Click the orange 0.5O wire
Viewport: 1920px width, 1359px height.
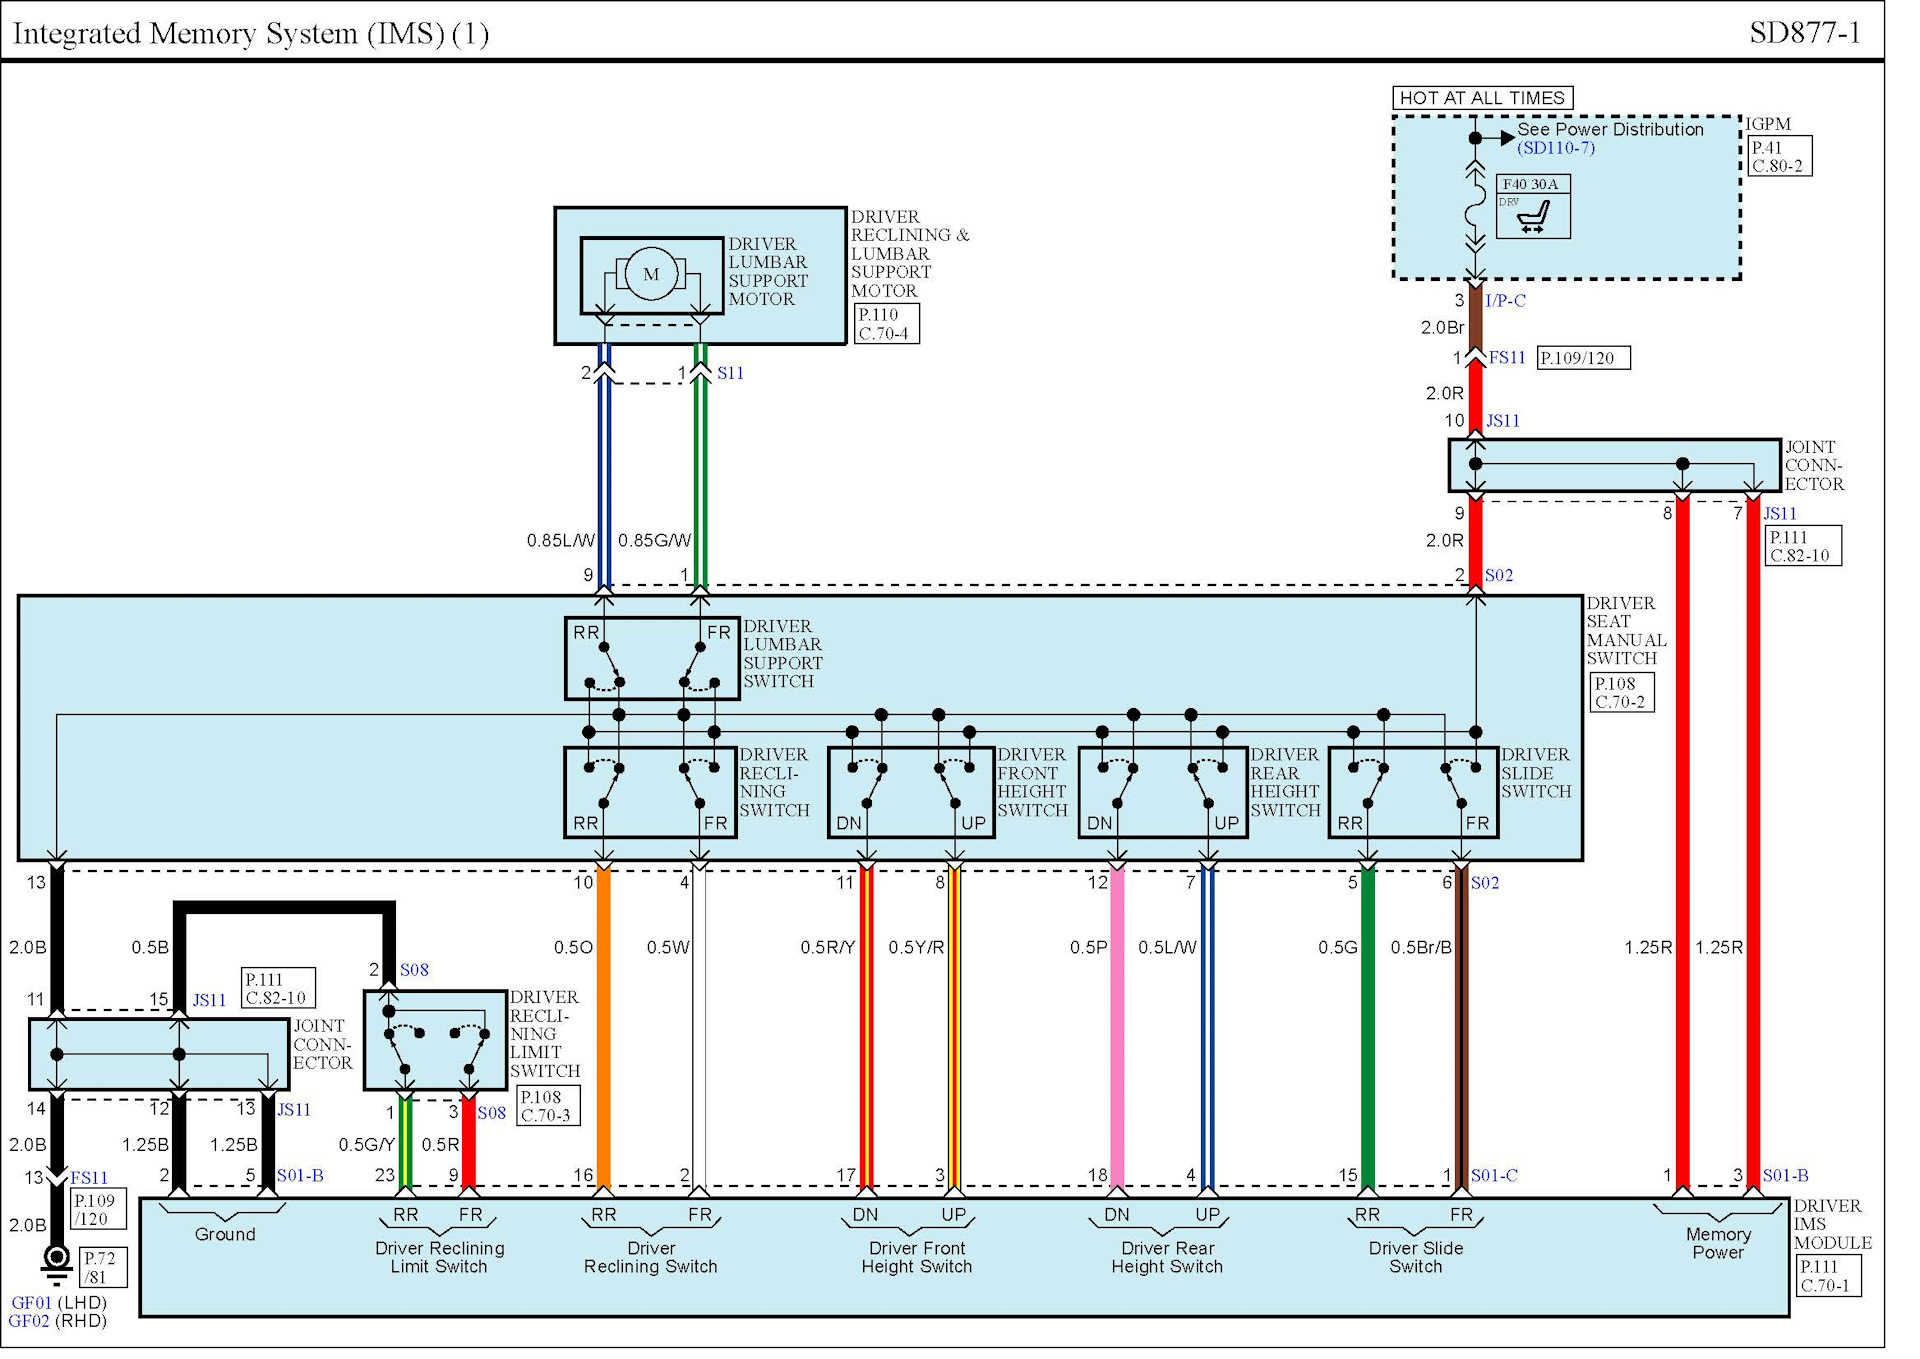coord(603,1030)
